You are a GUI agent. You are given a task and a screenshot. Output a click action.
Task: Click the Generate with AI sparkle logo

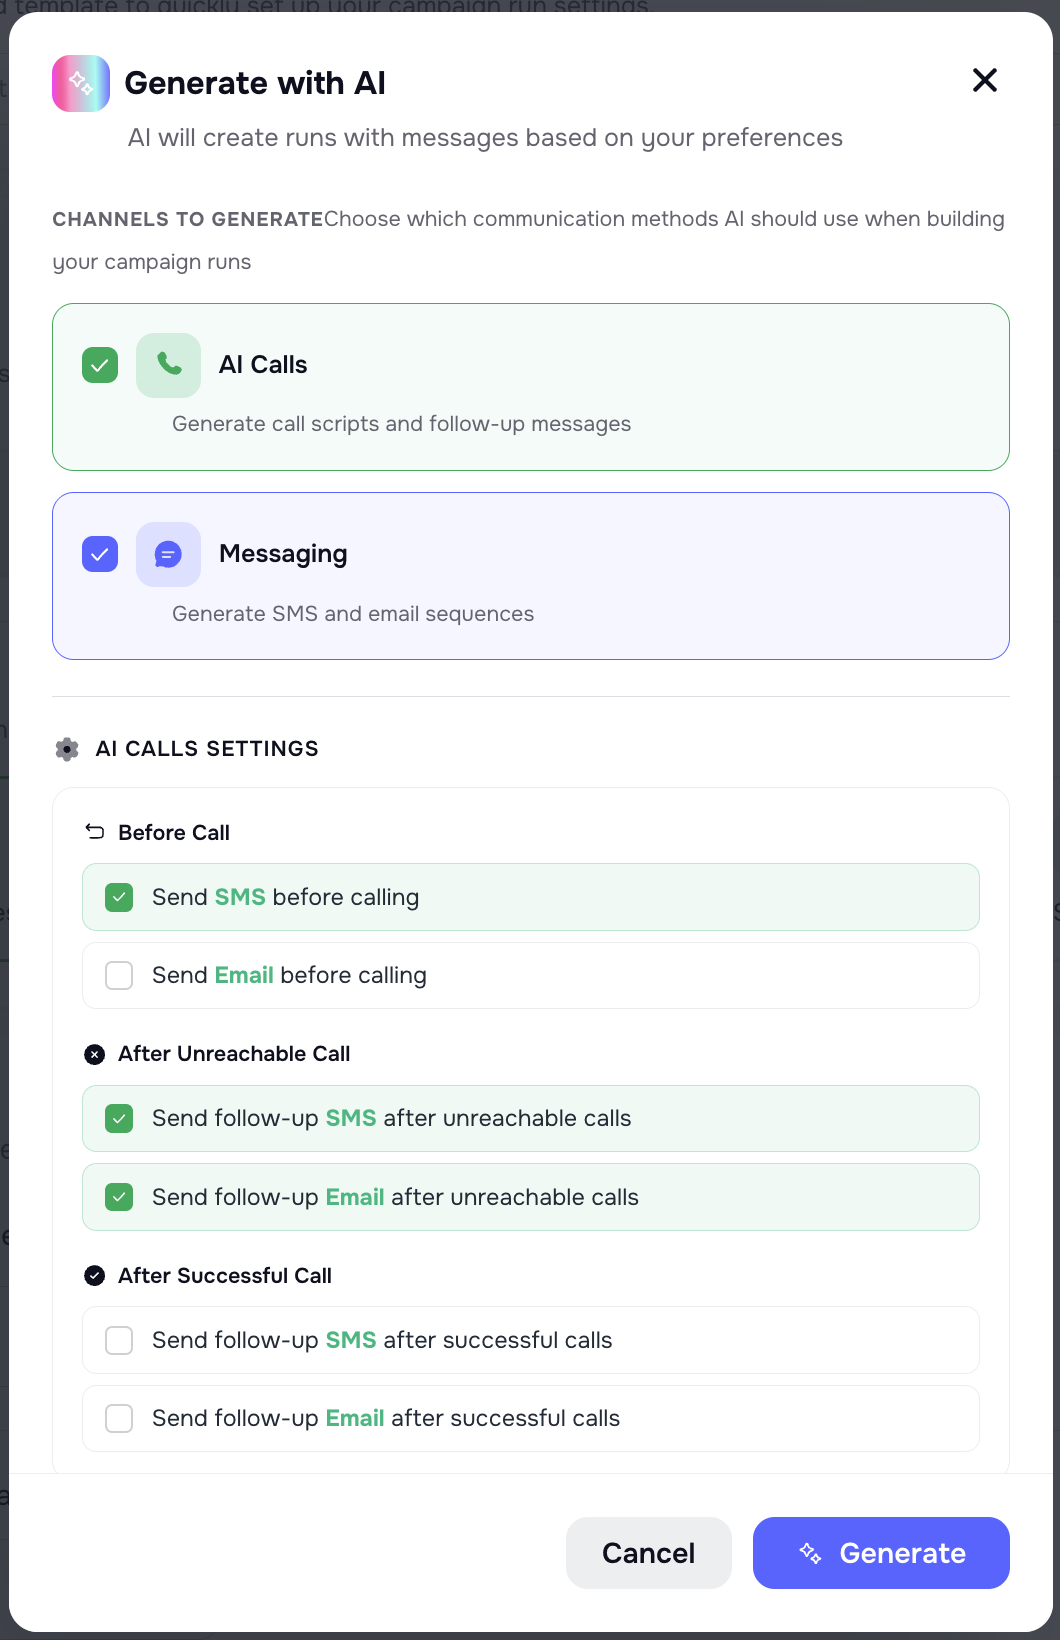tap(80, 83)
